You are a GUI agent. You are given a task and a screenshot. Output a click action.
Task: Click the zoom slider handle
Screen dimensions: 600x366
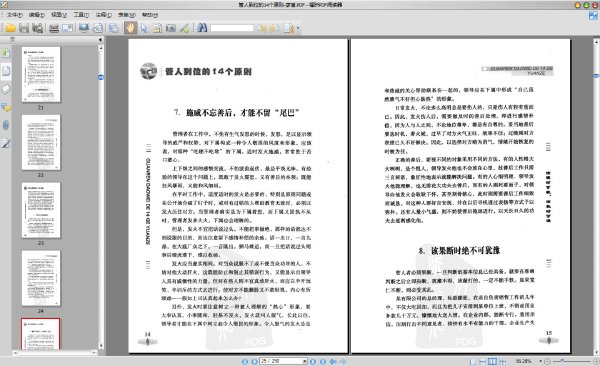pyautogui.click(x=562, y=361)
